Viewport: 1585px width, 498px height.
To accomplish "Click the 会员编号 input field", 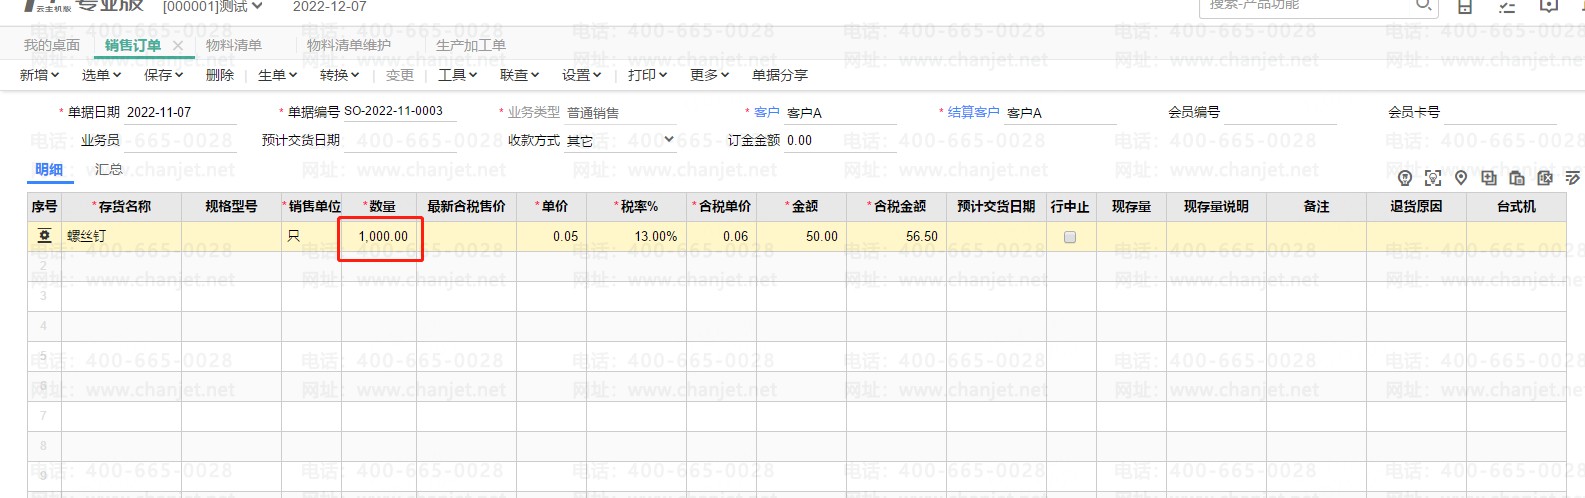I will tap(1281, 112).
